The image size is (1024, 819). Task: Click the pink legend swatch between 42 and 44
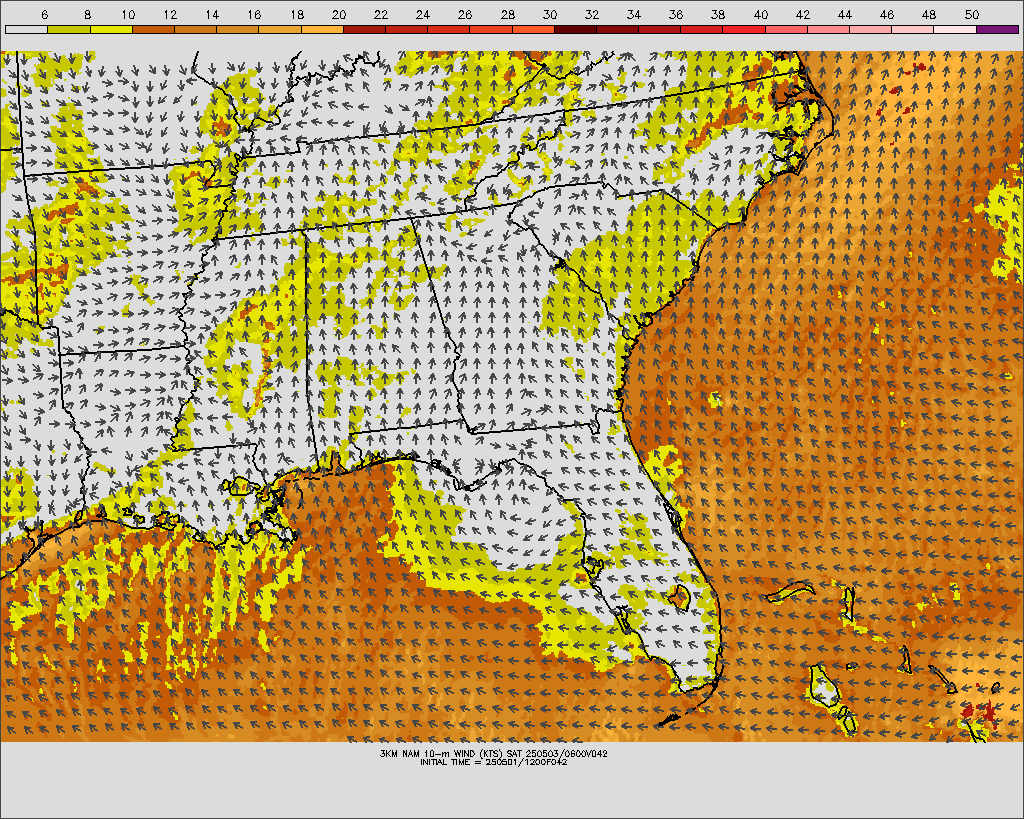[829, 29]
